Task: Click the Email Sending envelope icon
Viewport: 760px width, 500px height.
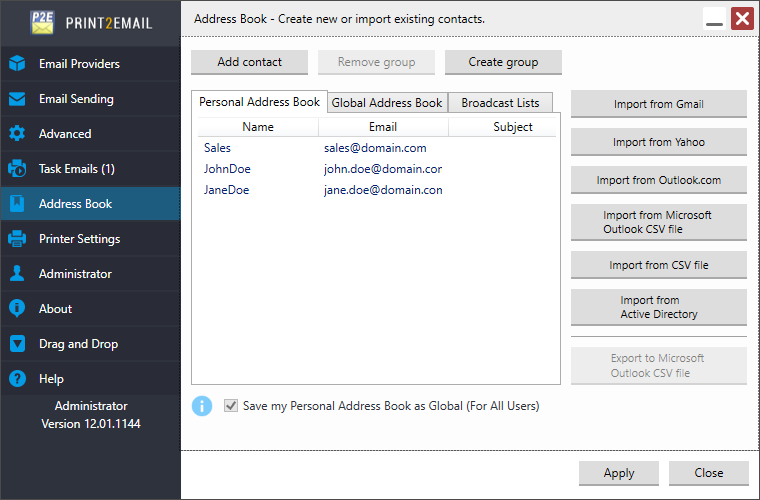Action: point(17,99)
